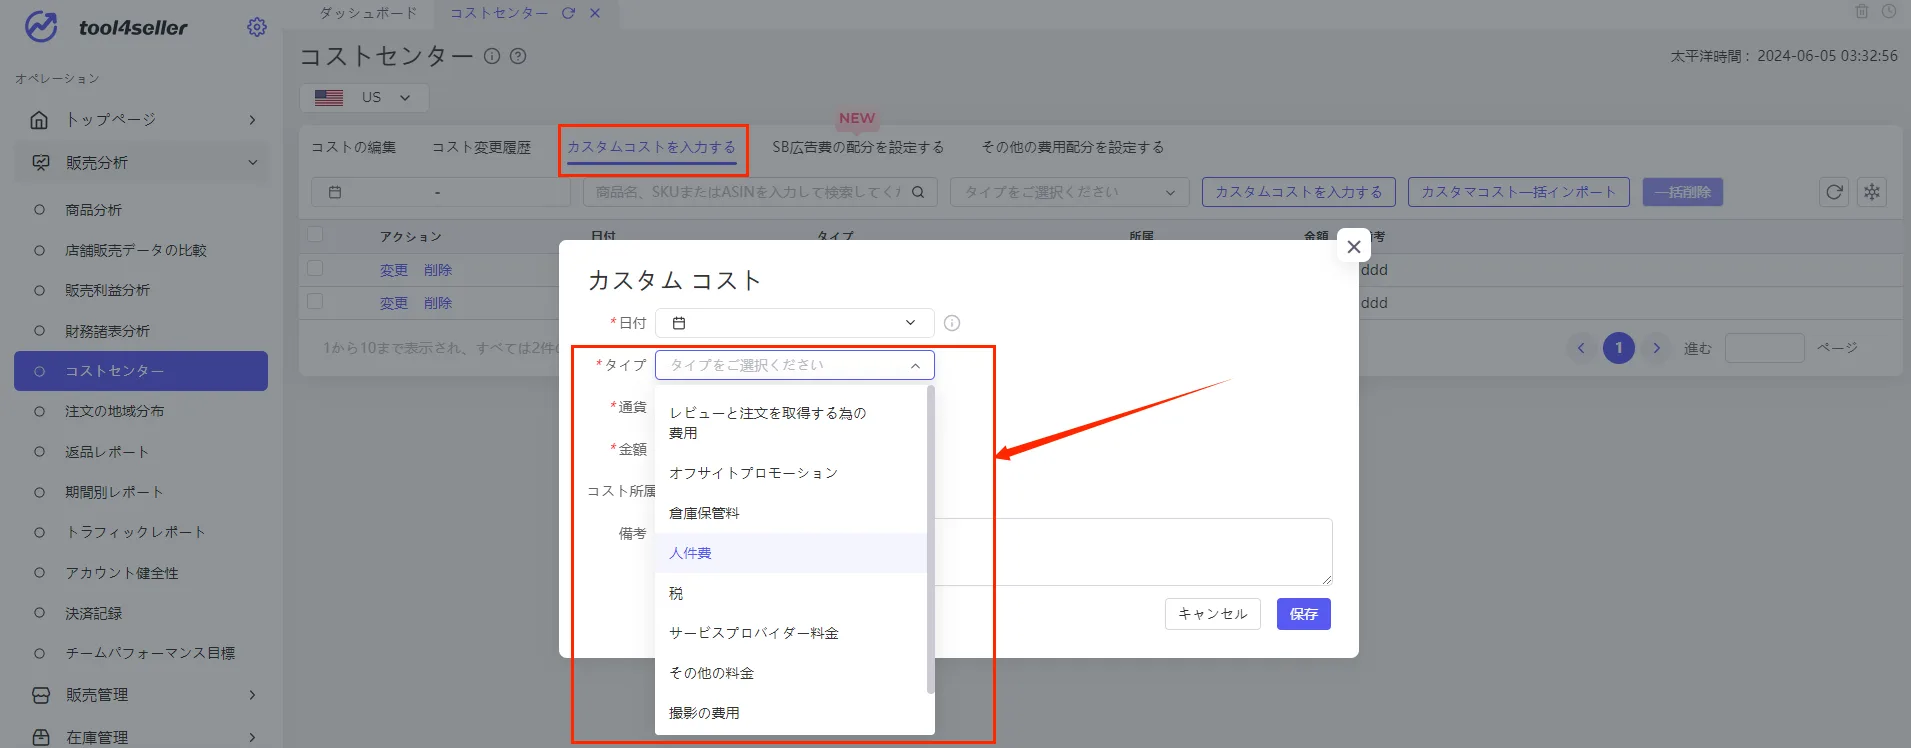Click calendar icon in date range filter
1911x748 pixels.
coord(335,192)
